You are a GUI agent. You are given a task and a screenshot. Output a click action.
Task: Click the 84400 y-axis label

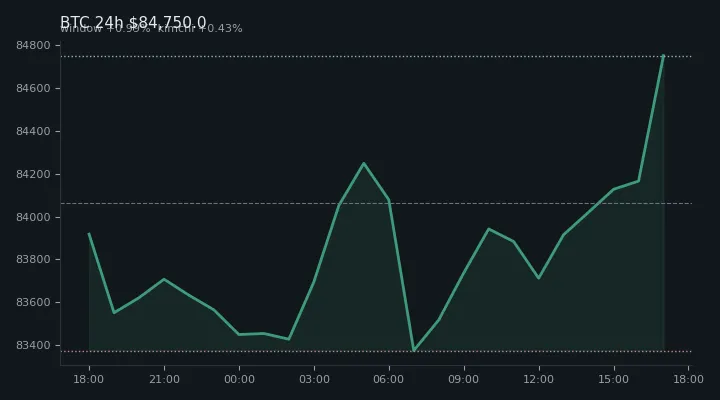point(33,131)
